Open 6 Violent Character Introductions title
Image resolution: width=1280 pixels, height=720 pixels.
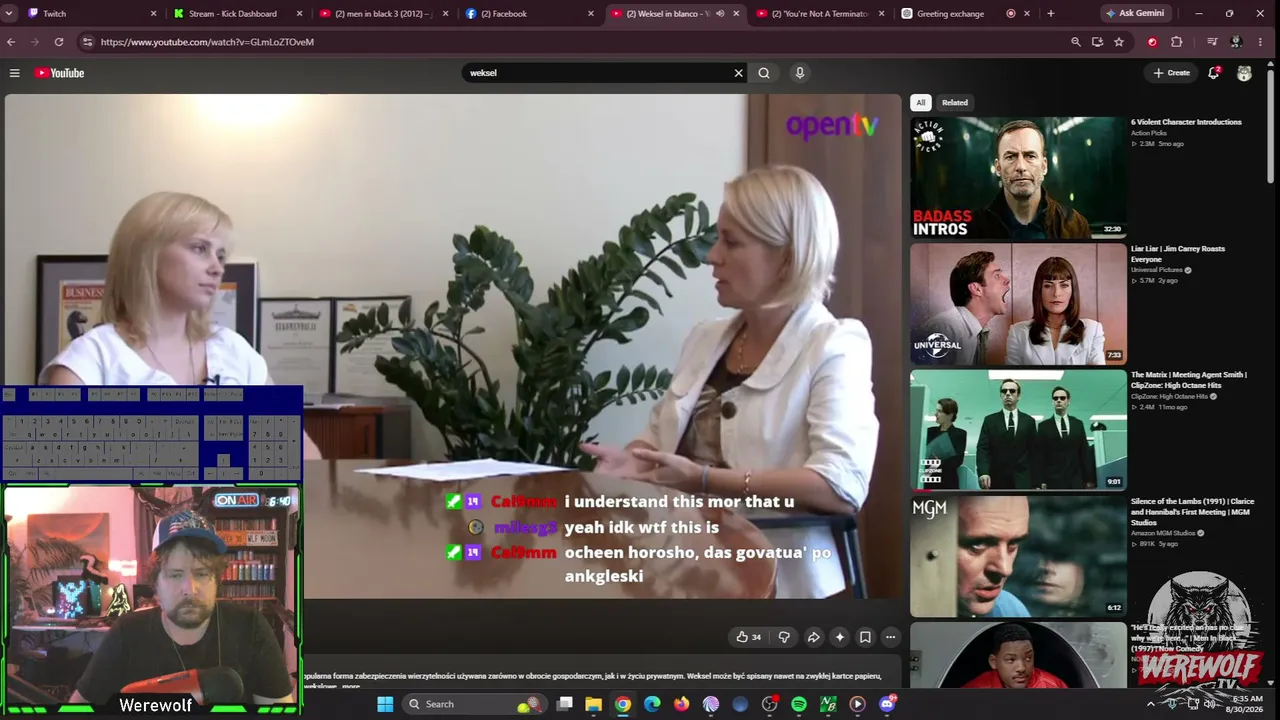click(x=1186, y=122)
